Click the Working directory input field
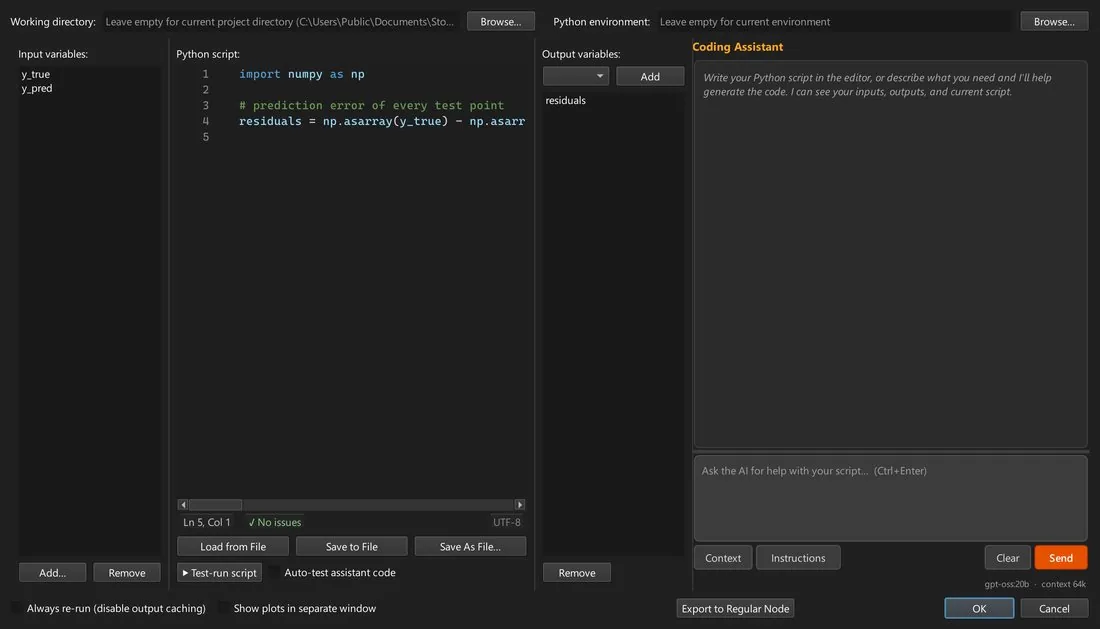This screenshot has height=629, width=1100. pos(282,22)
